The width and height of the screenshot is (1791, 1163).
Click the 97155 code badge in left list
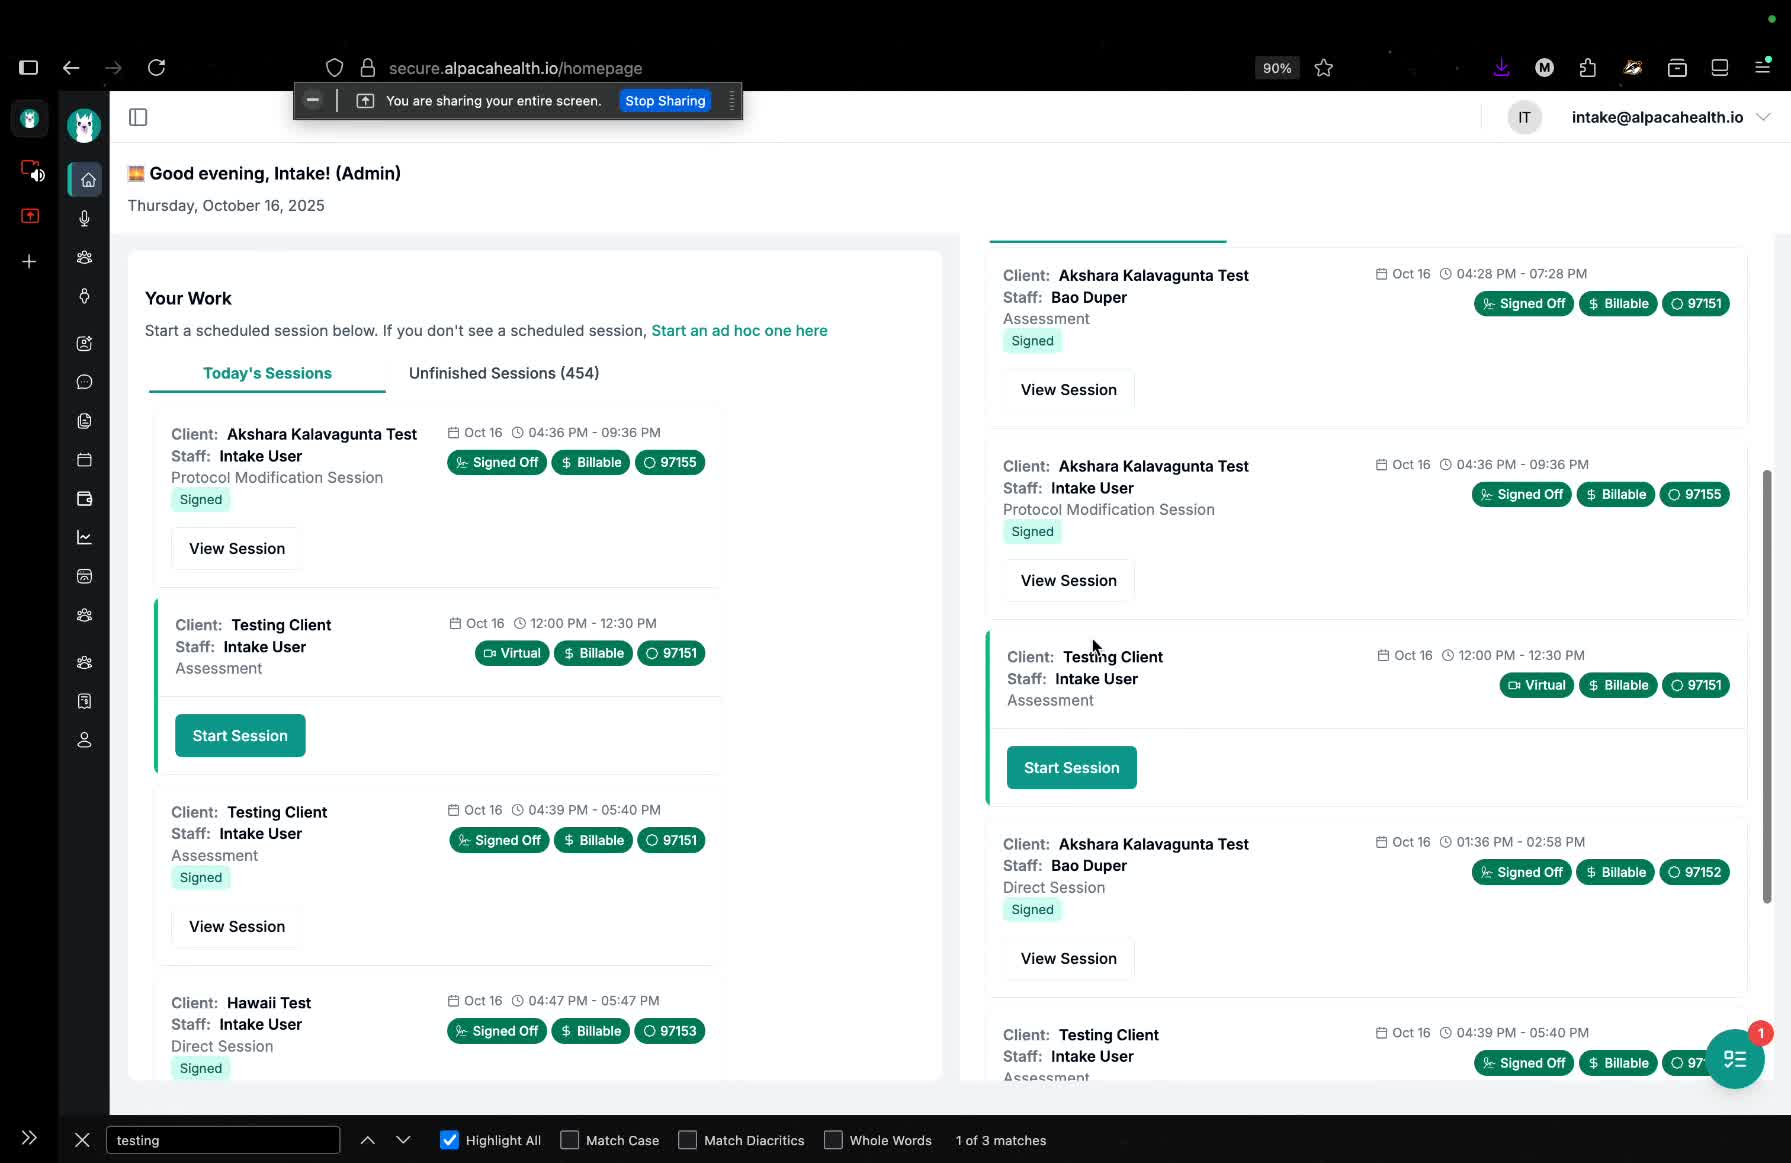click(x=670, y=463)
